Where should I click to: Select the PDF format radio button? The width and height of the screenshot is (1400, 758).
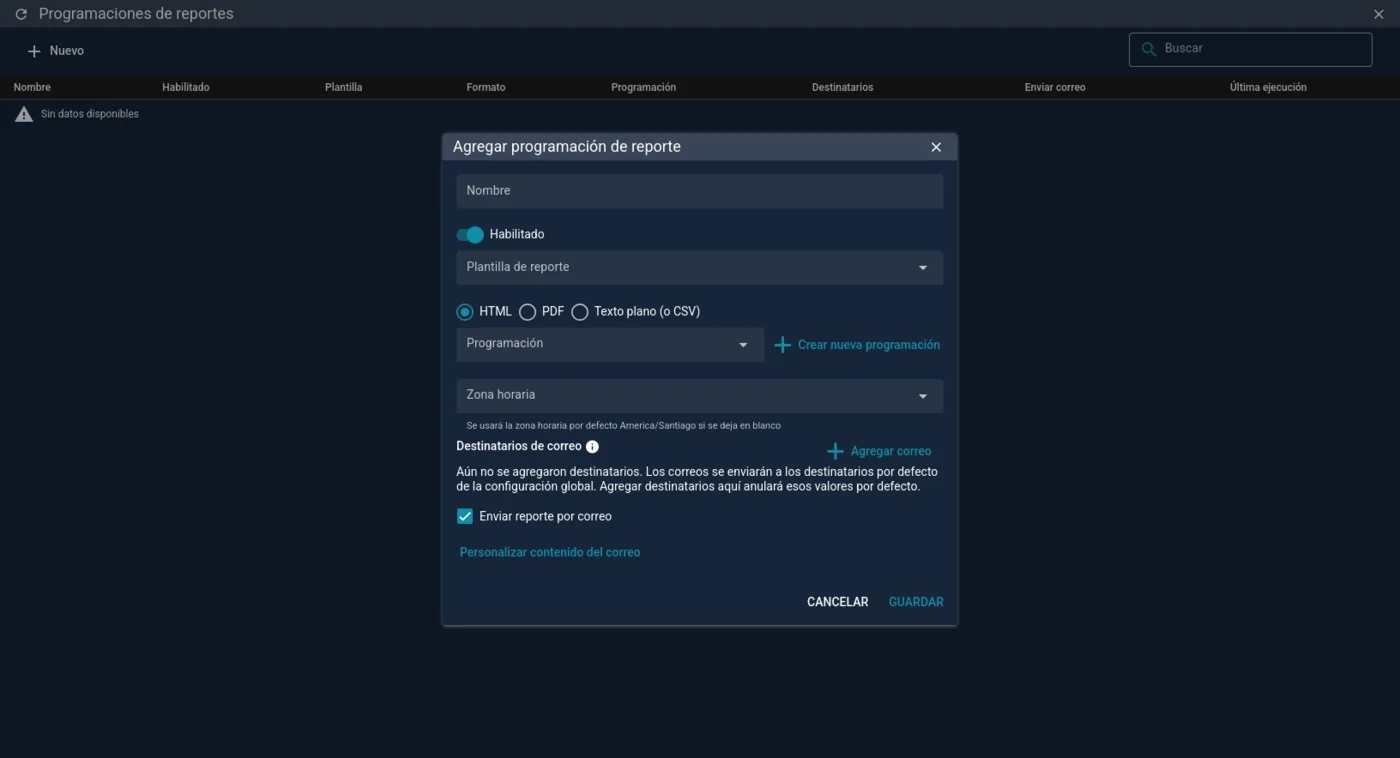tap(527, 312)
